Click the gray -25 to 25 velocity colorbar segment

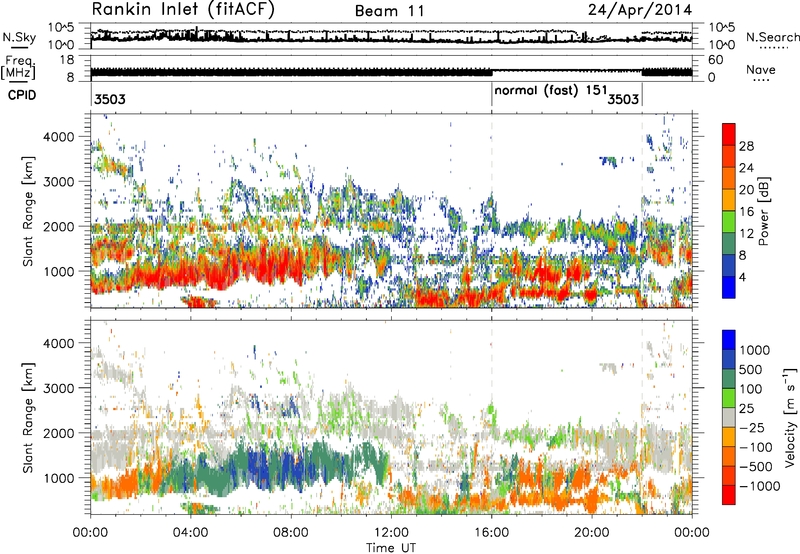[729, 417]
